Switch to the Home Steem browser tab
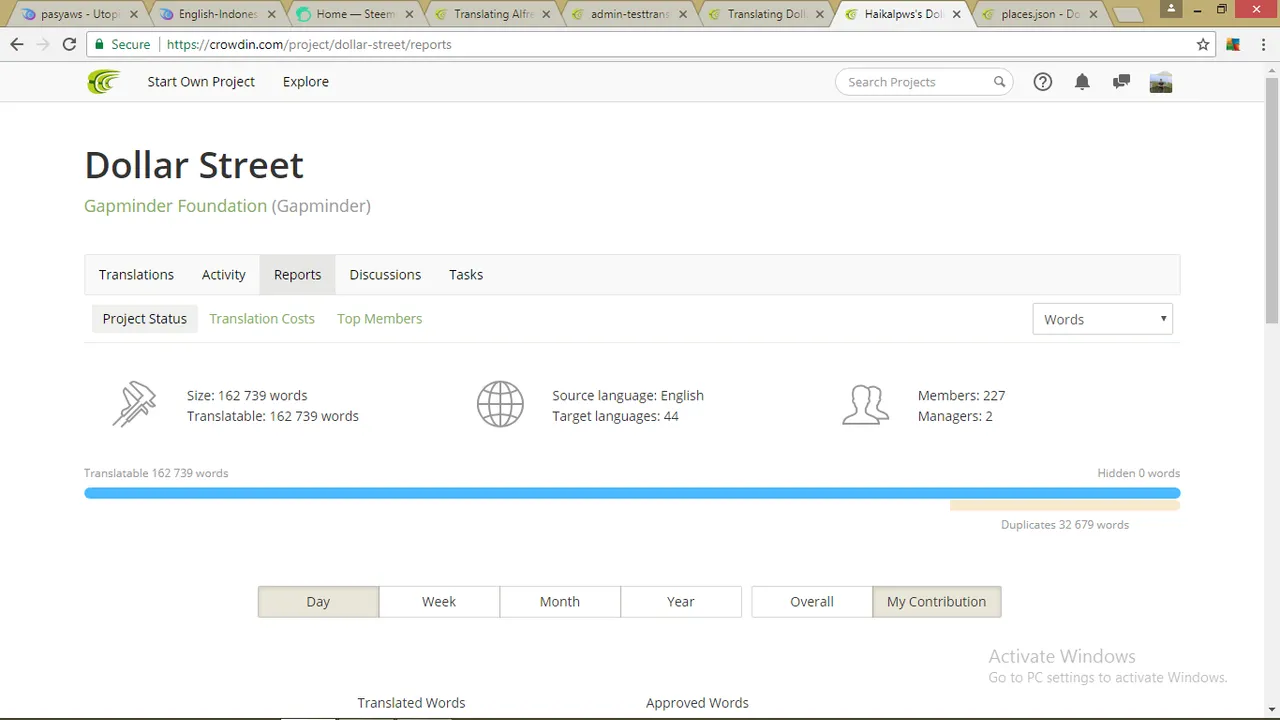This screenshot has width=1280, height=720. (x=353, y=15)
